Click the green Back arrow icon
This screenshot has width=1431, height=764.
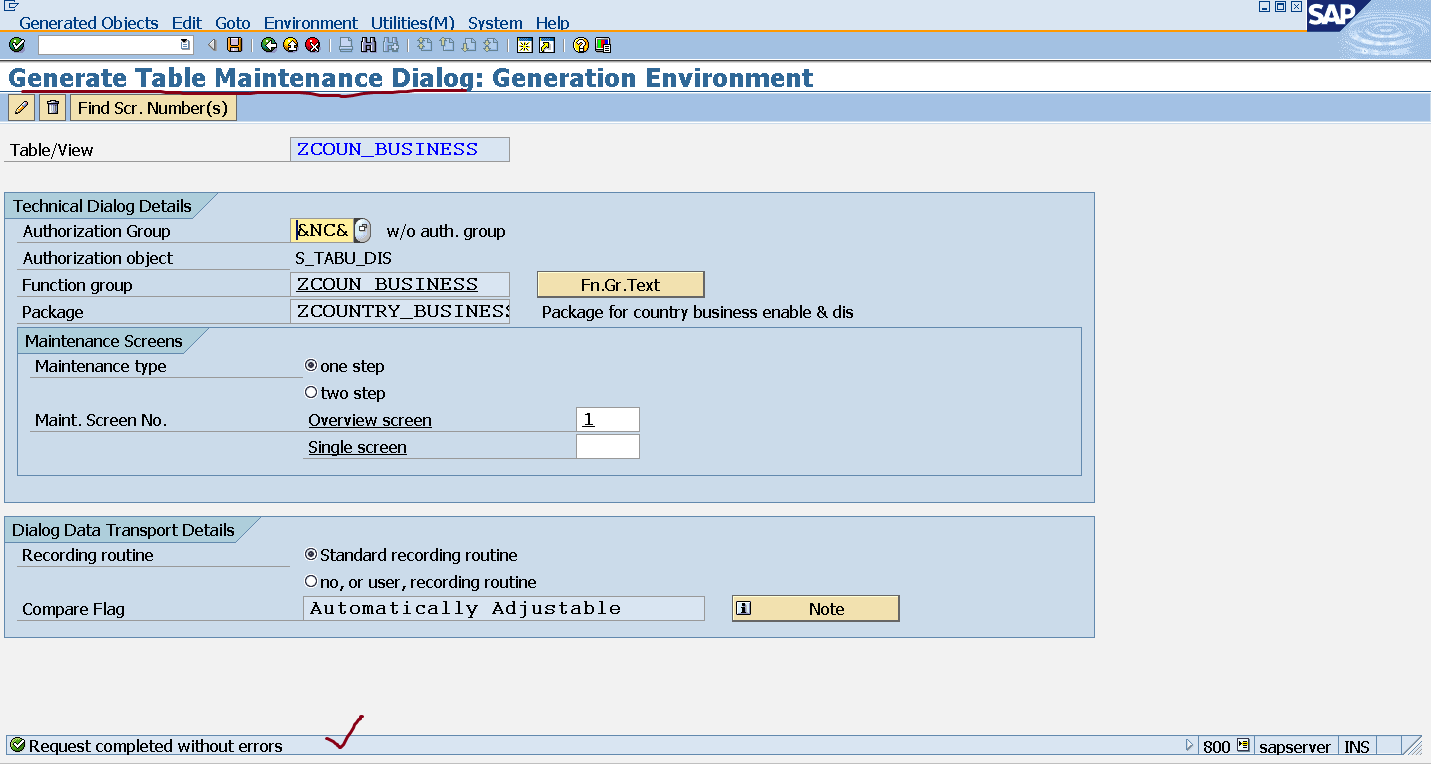pyautogui.click(x=269, y=44)
